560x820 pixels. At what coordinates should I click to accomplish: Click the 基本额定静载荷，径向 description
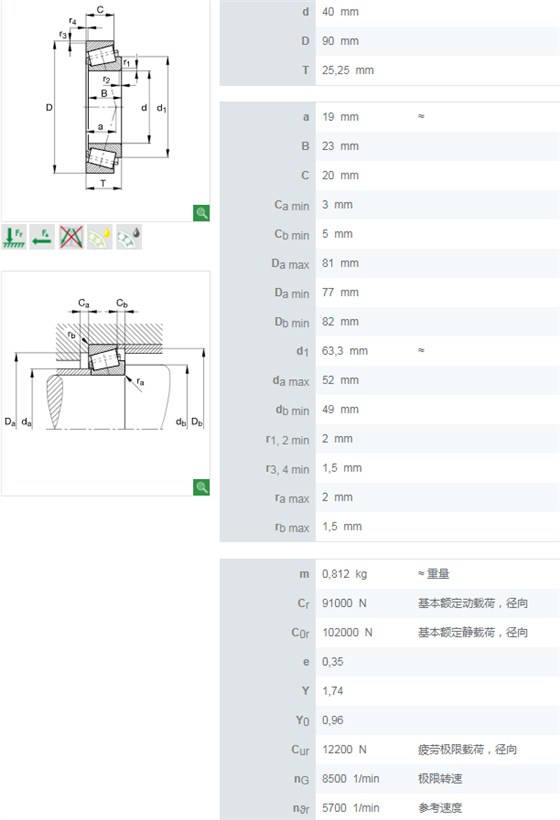473,633
